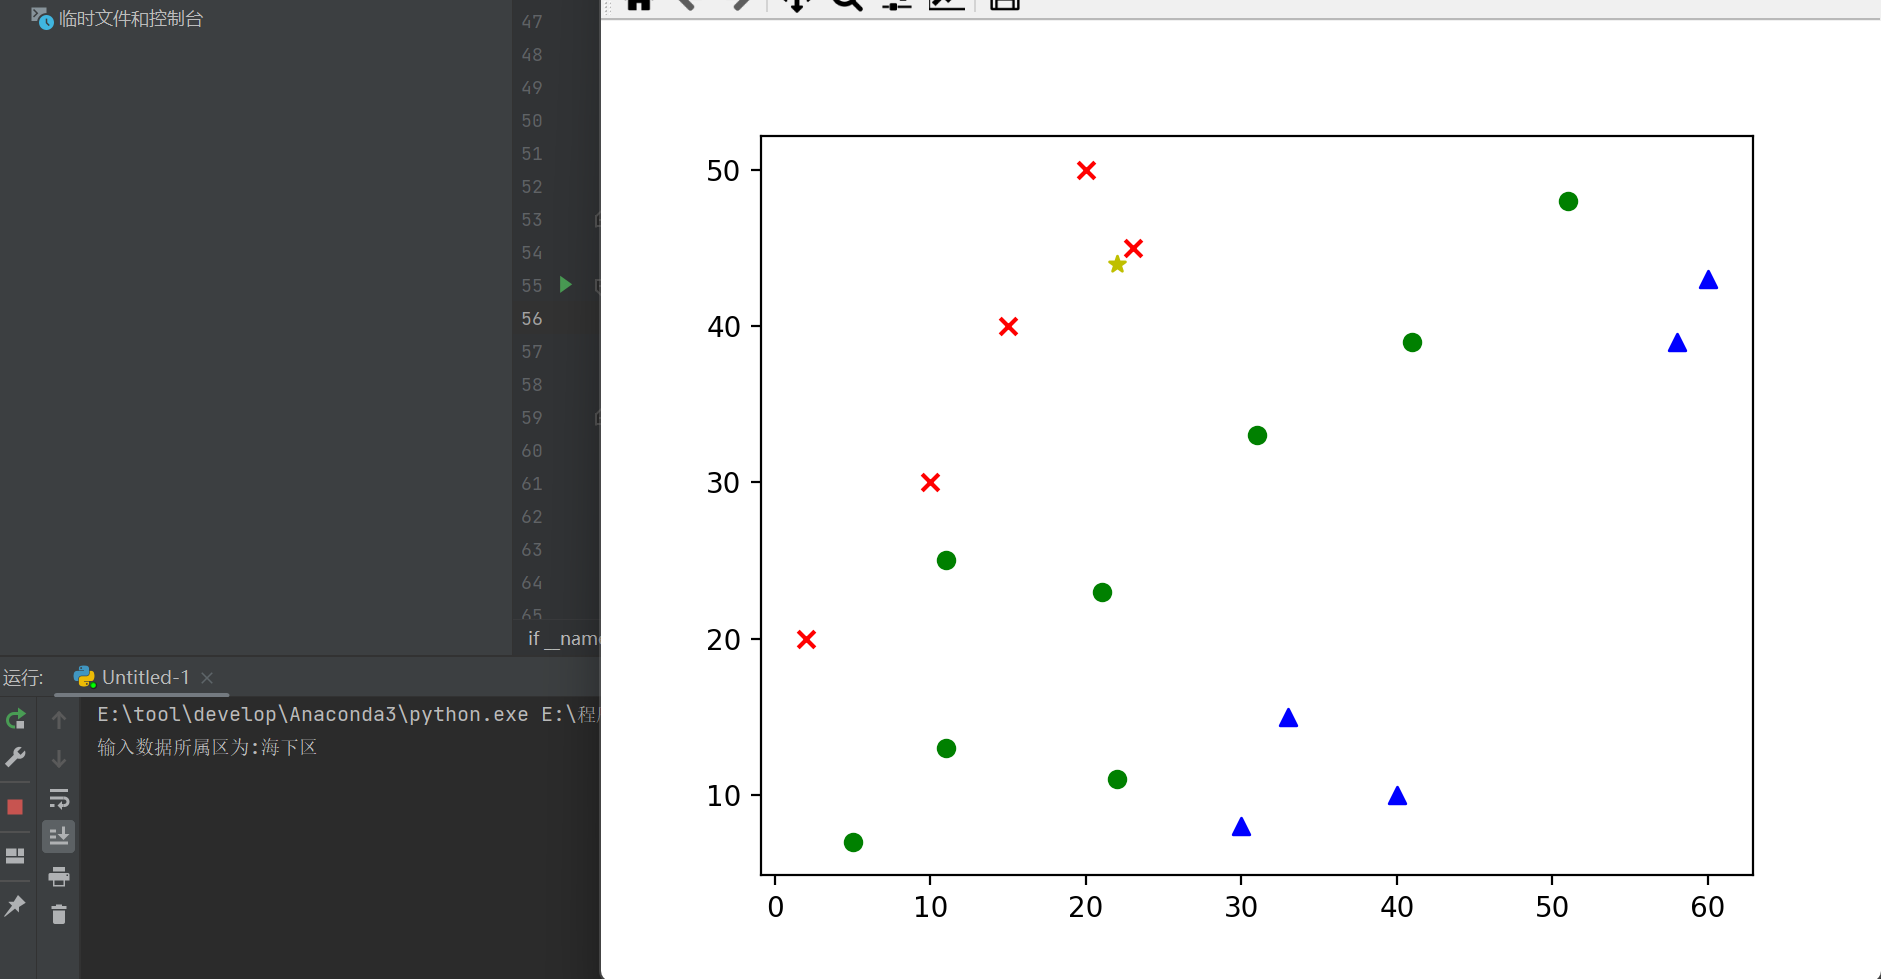This screenshot has width=1881, height=979.
Task: Click the edit axis curve icon
Action: pos(947,4)
